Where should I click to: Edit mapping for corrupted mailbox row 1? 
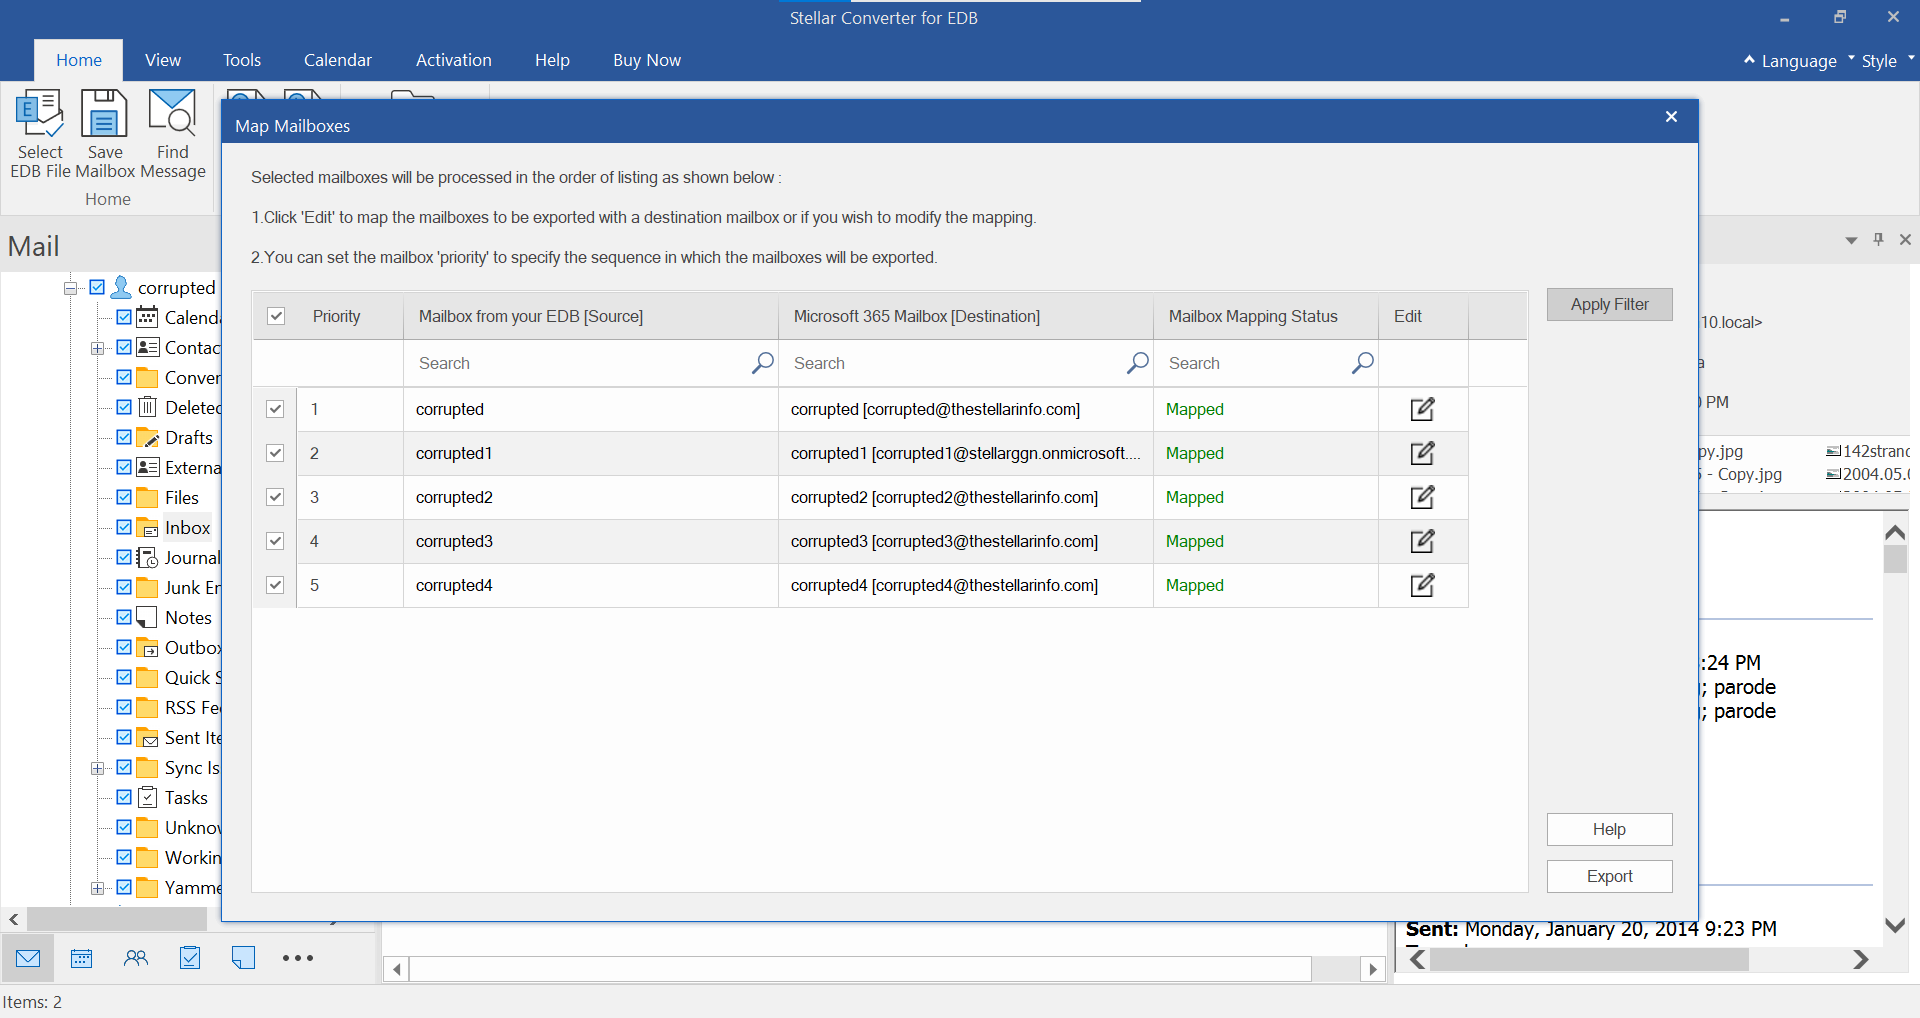coord(1422,409)
